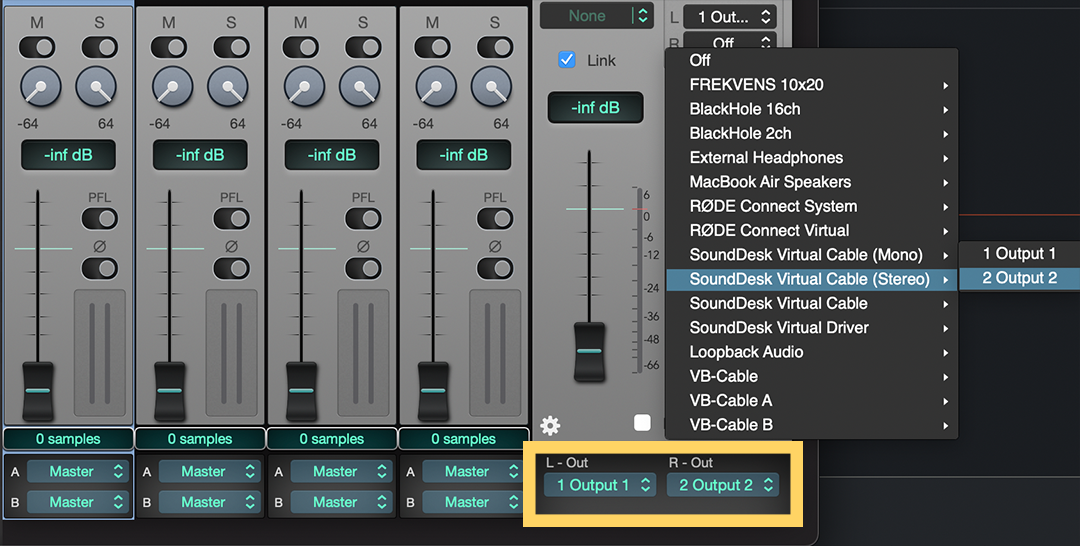Enable PFL on the first channel

[x=100, y=219]
